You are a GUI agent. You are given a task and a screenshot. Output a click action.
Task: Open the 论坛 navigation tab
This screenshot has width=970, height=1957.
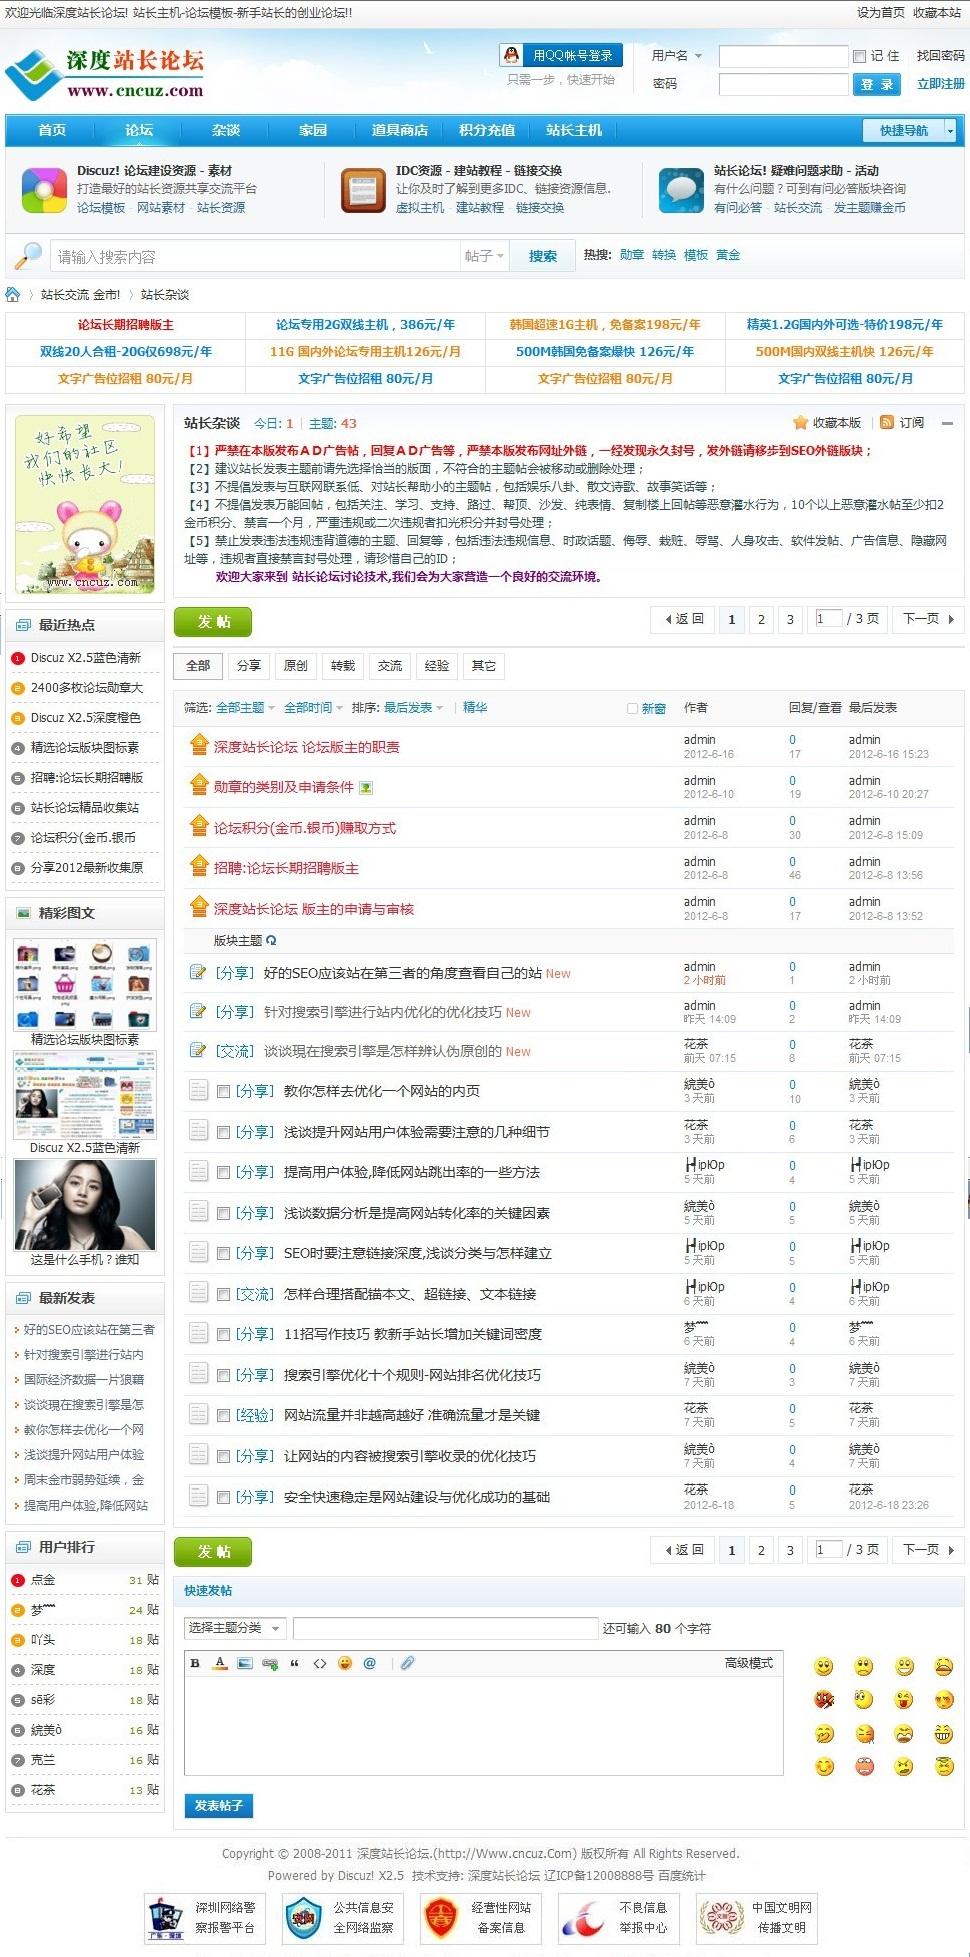coord(139,130)
